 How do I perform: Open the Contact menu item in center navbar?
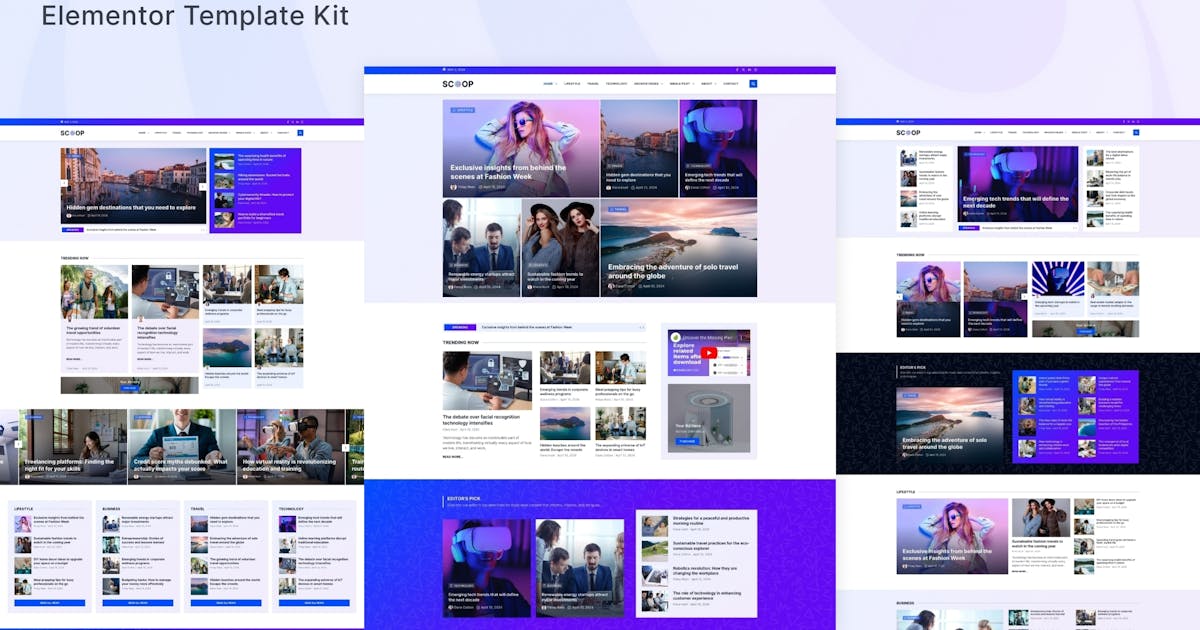pos(730,84)
